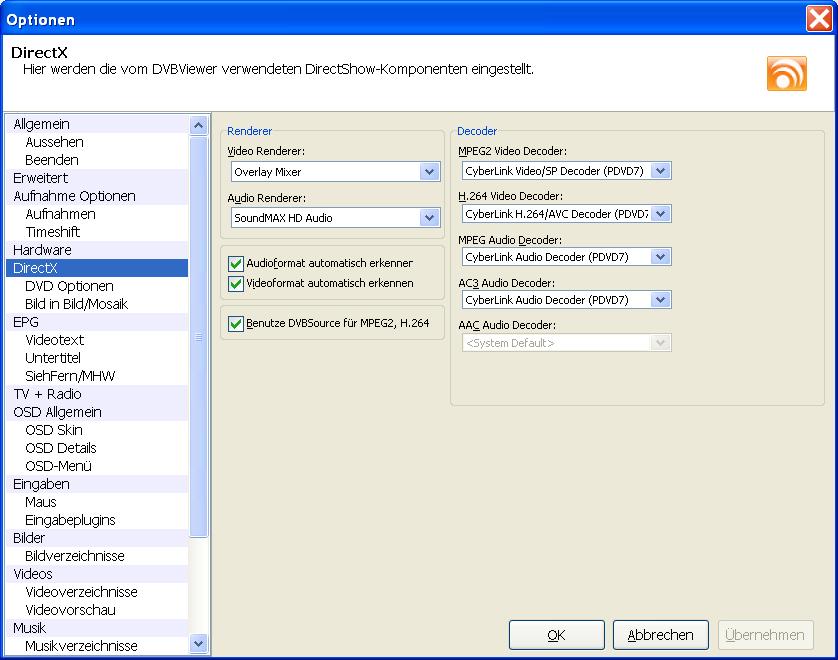The image size is (838, 660).
Task: Open Timeshift settings page
Action: click(53, 232)
